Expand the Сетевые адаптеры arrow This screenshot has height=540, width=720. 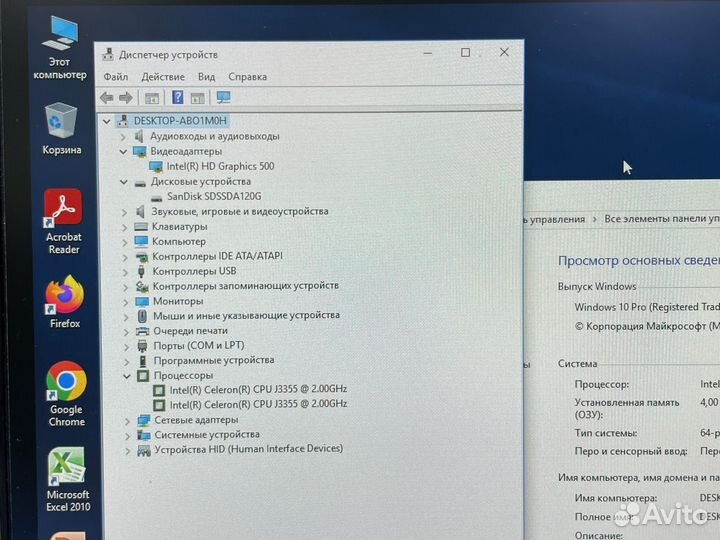[127, 421]
